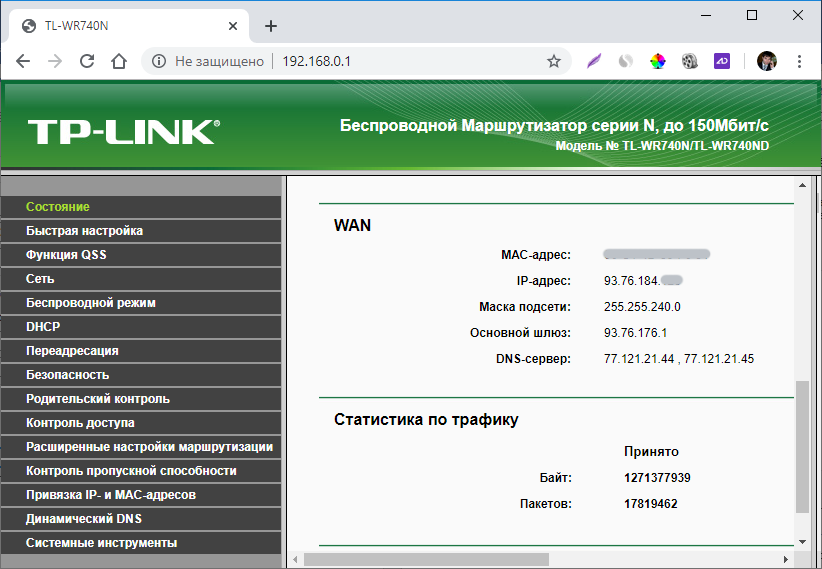Viewport: 822px width, 569px height.
Task: Select DHCP in the sidebar
Action: coord(42,327)
